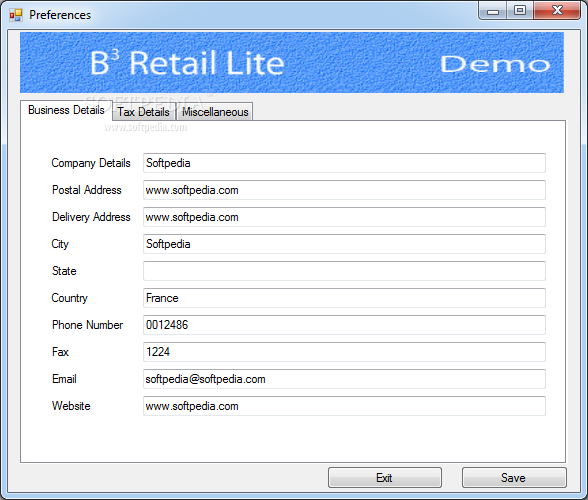
Task: Close the Preferences window
Action: pyautogui.click(x=557, y=11)
